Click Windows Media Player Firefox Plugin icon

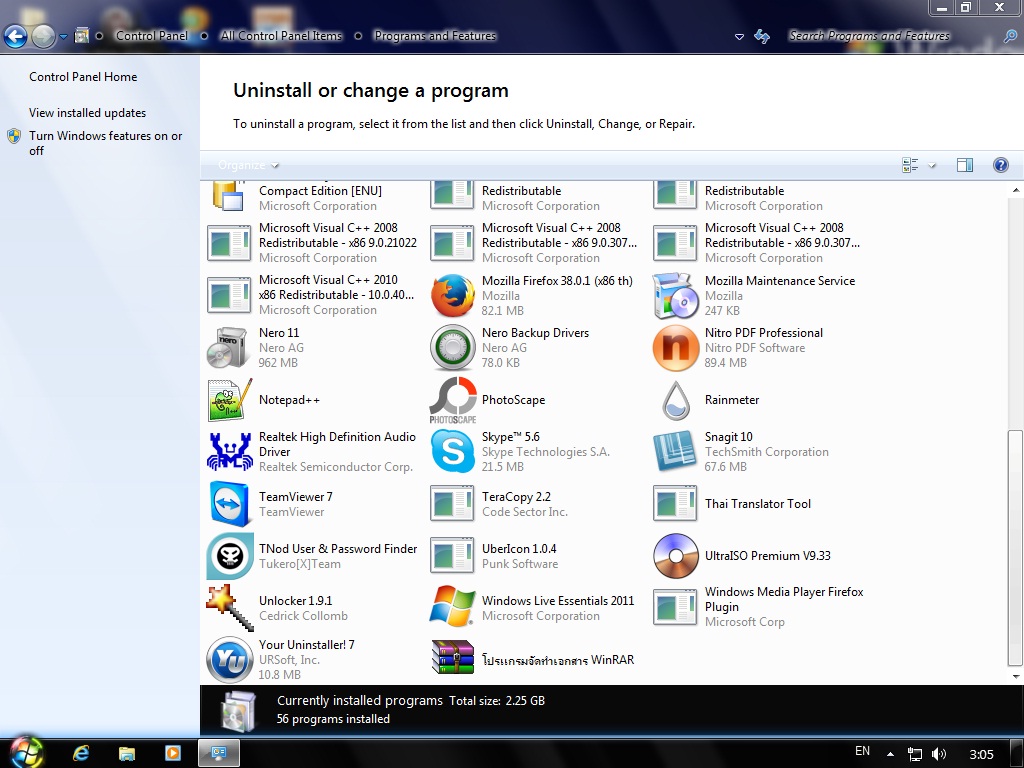(x=675, y=607)
